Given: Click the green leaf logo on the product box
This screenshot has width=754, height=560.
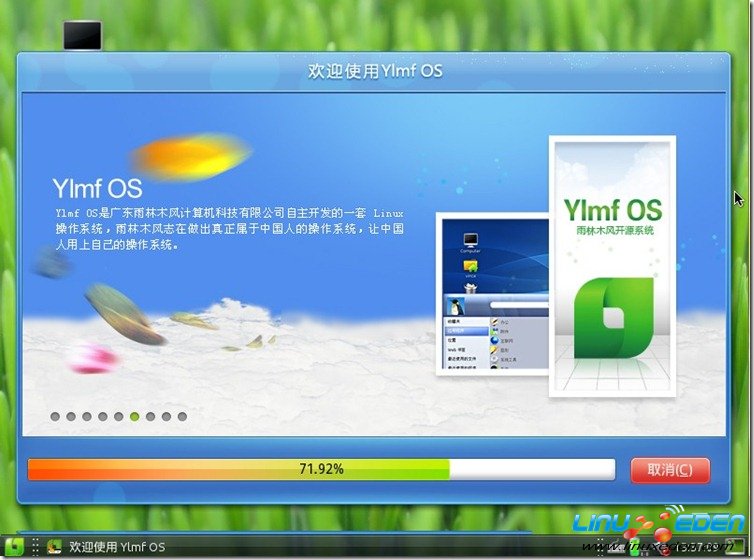Looking at the screenshot, I should pos(614,318).
